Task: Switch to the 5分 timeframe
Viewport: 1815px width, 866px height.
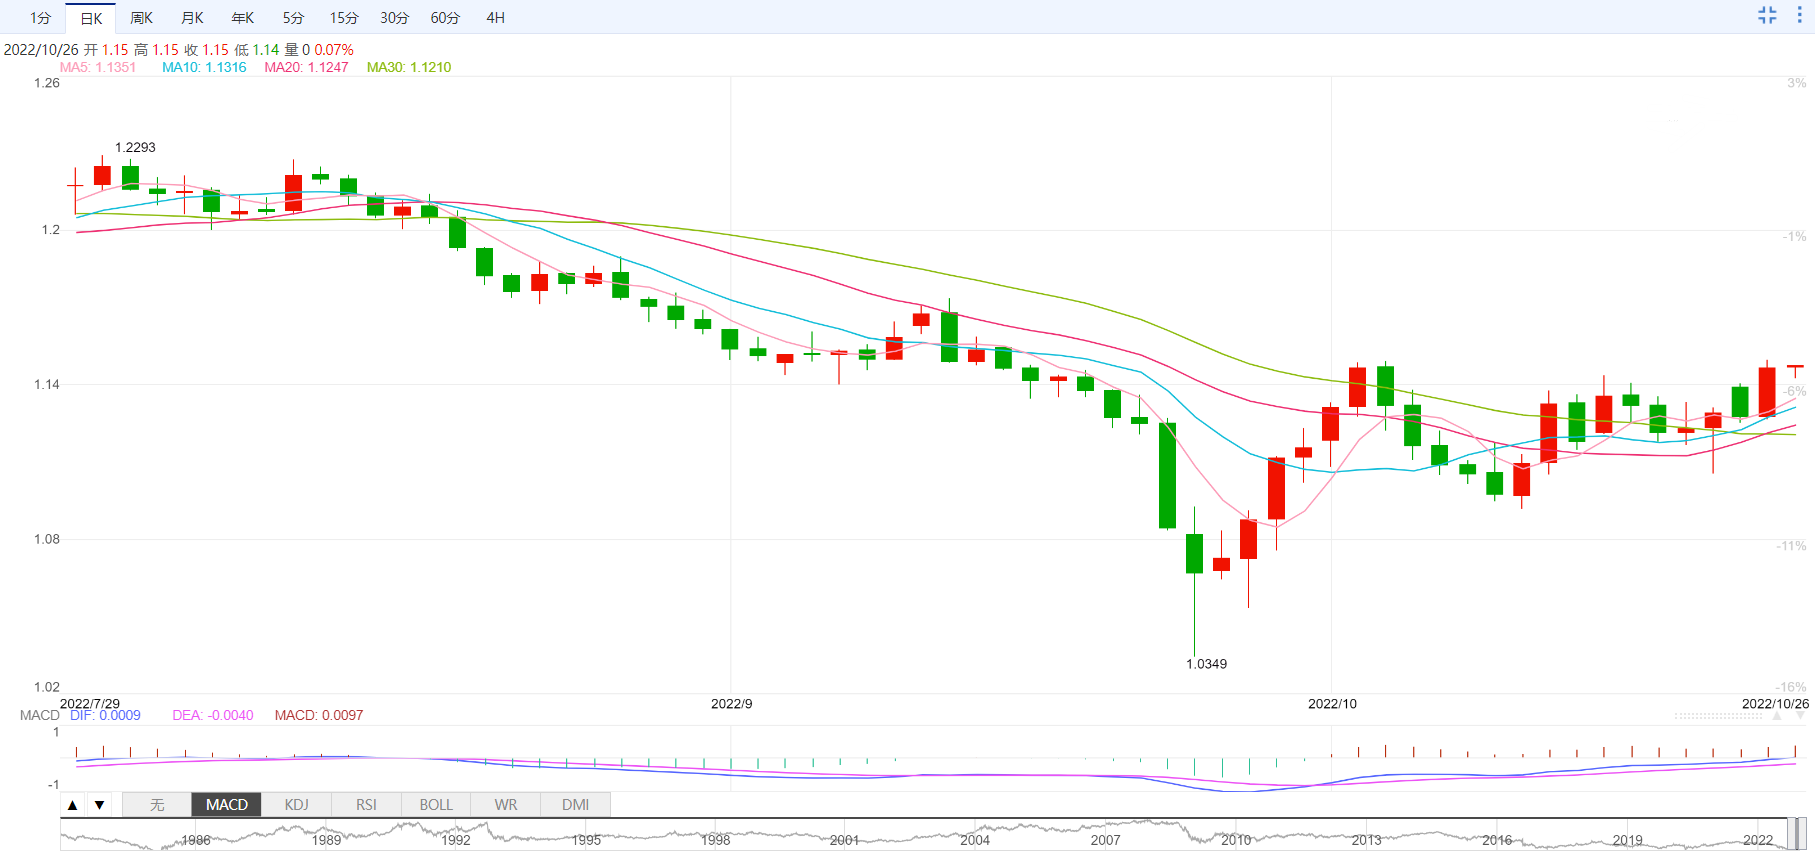Action: [293, 18]
